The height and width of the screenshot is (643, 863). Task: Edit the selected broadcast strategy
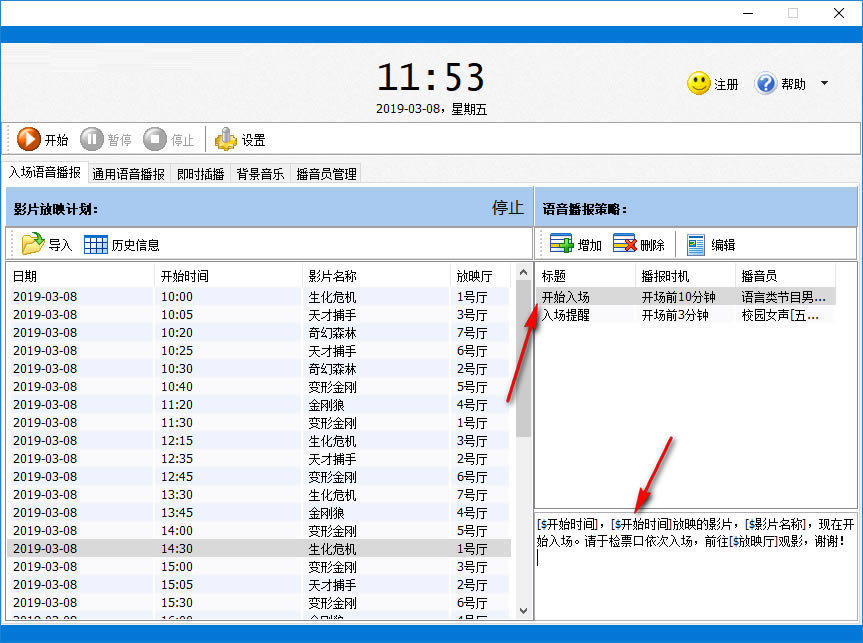coord(696,244)
